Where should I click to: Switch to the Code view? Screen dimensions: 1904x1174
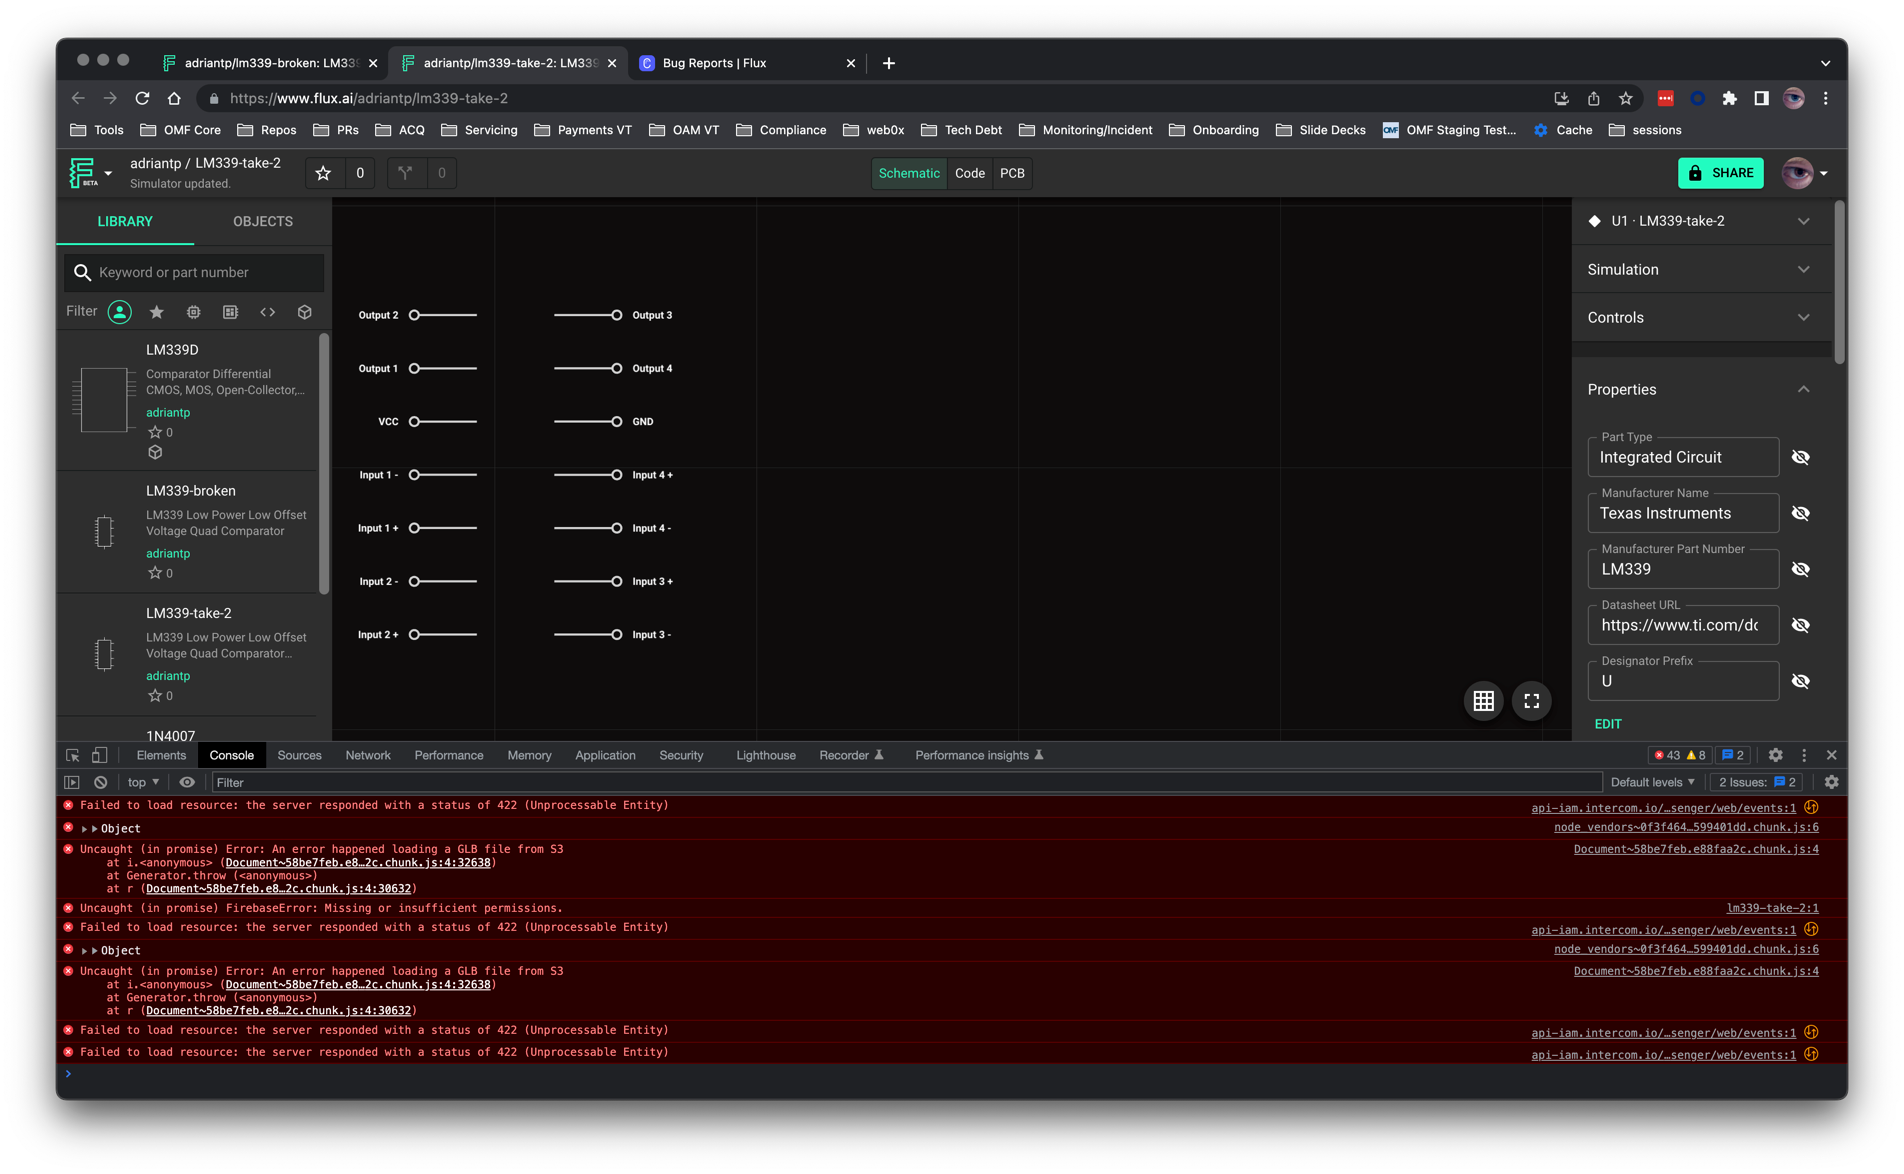click(969, 173)
